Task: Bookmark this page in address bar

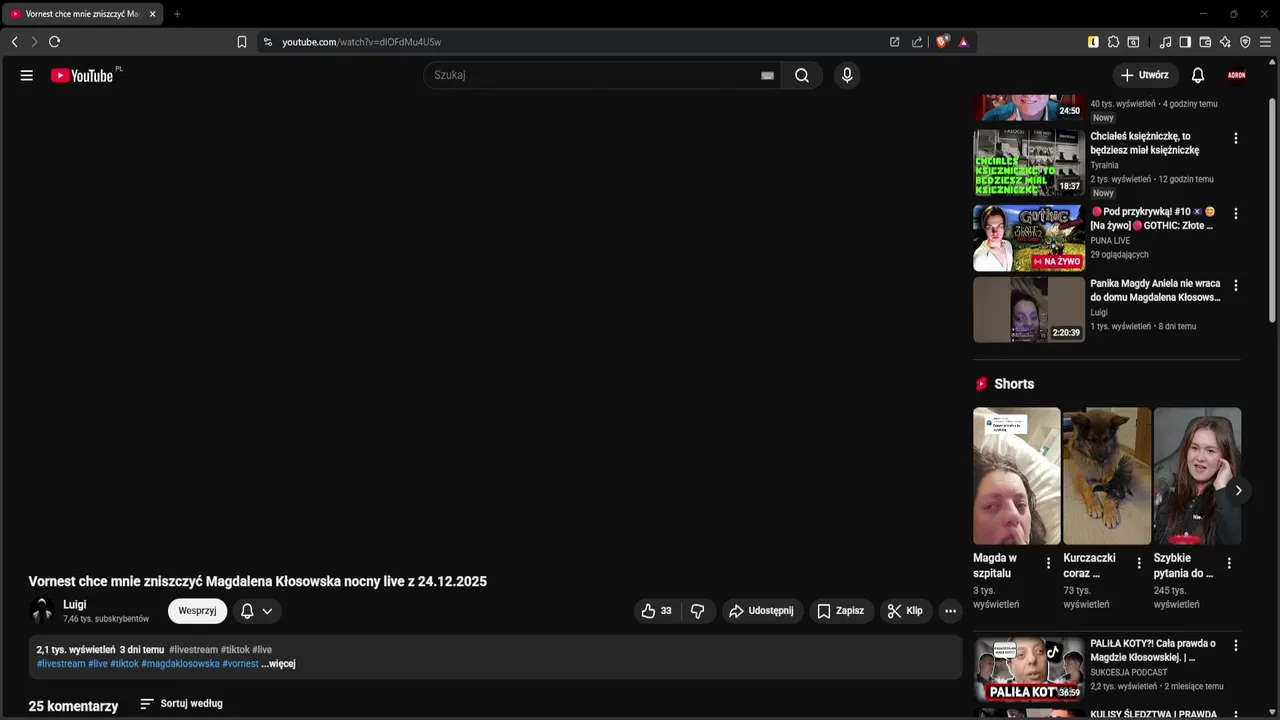Action: coord(242,42)
